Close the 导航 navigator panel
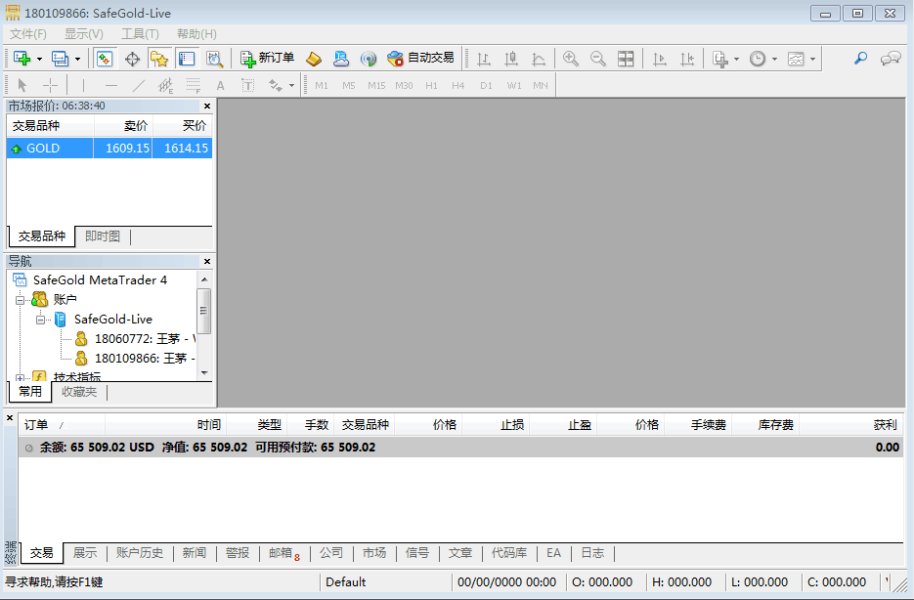The image size is (914, 600). pos(207,261)
